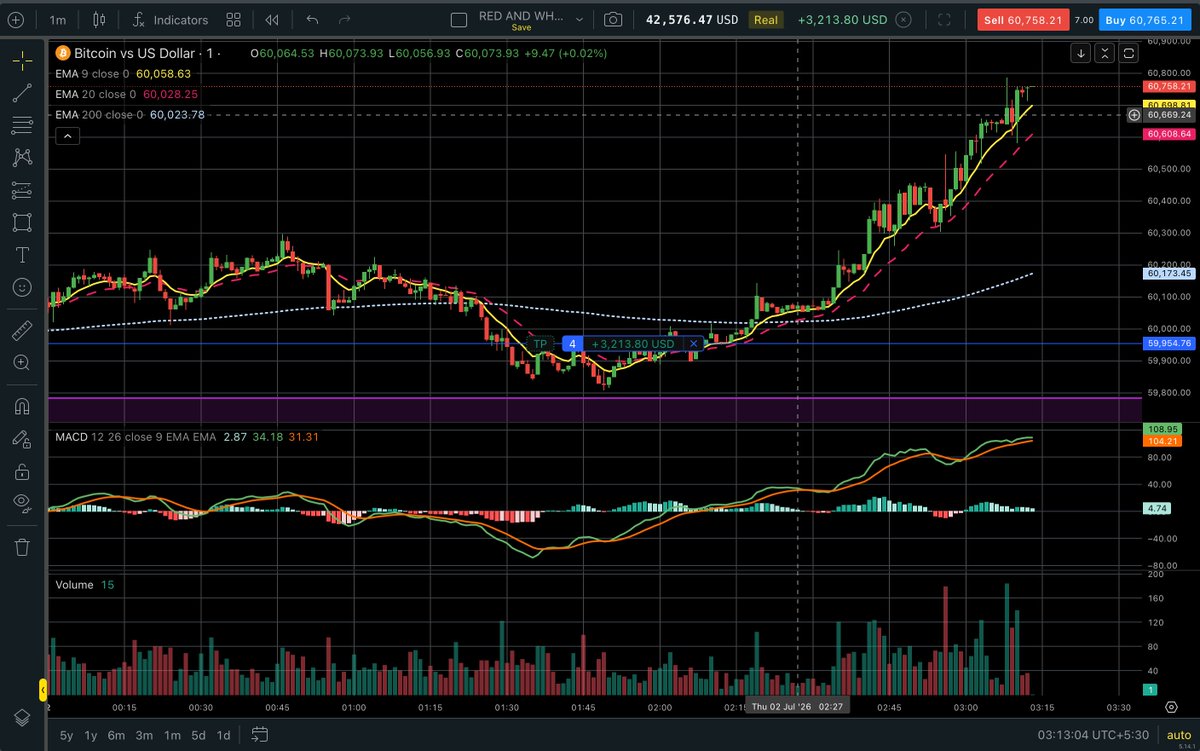This screenshot has width=1200, height=751.
Task: Expand the layout name dropdown chevron
Action: [x=578, y=19]
